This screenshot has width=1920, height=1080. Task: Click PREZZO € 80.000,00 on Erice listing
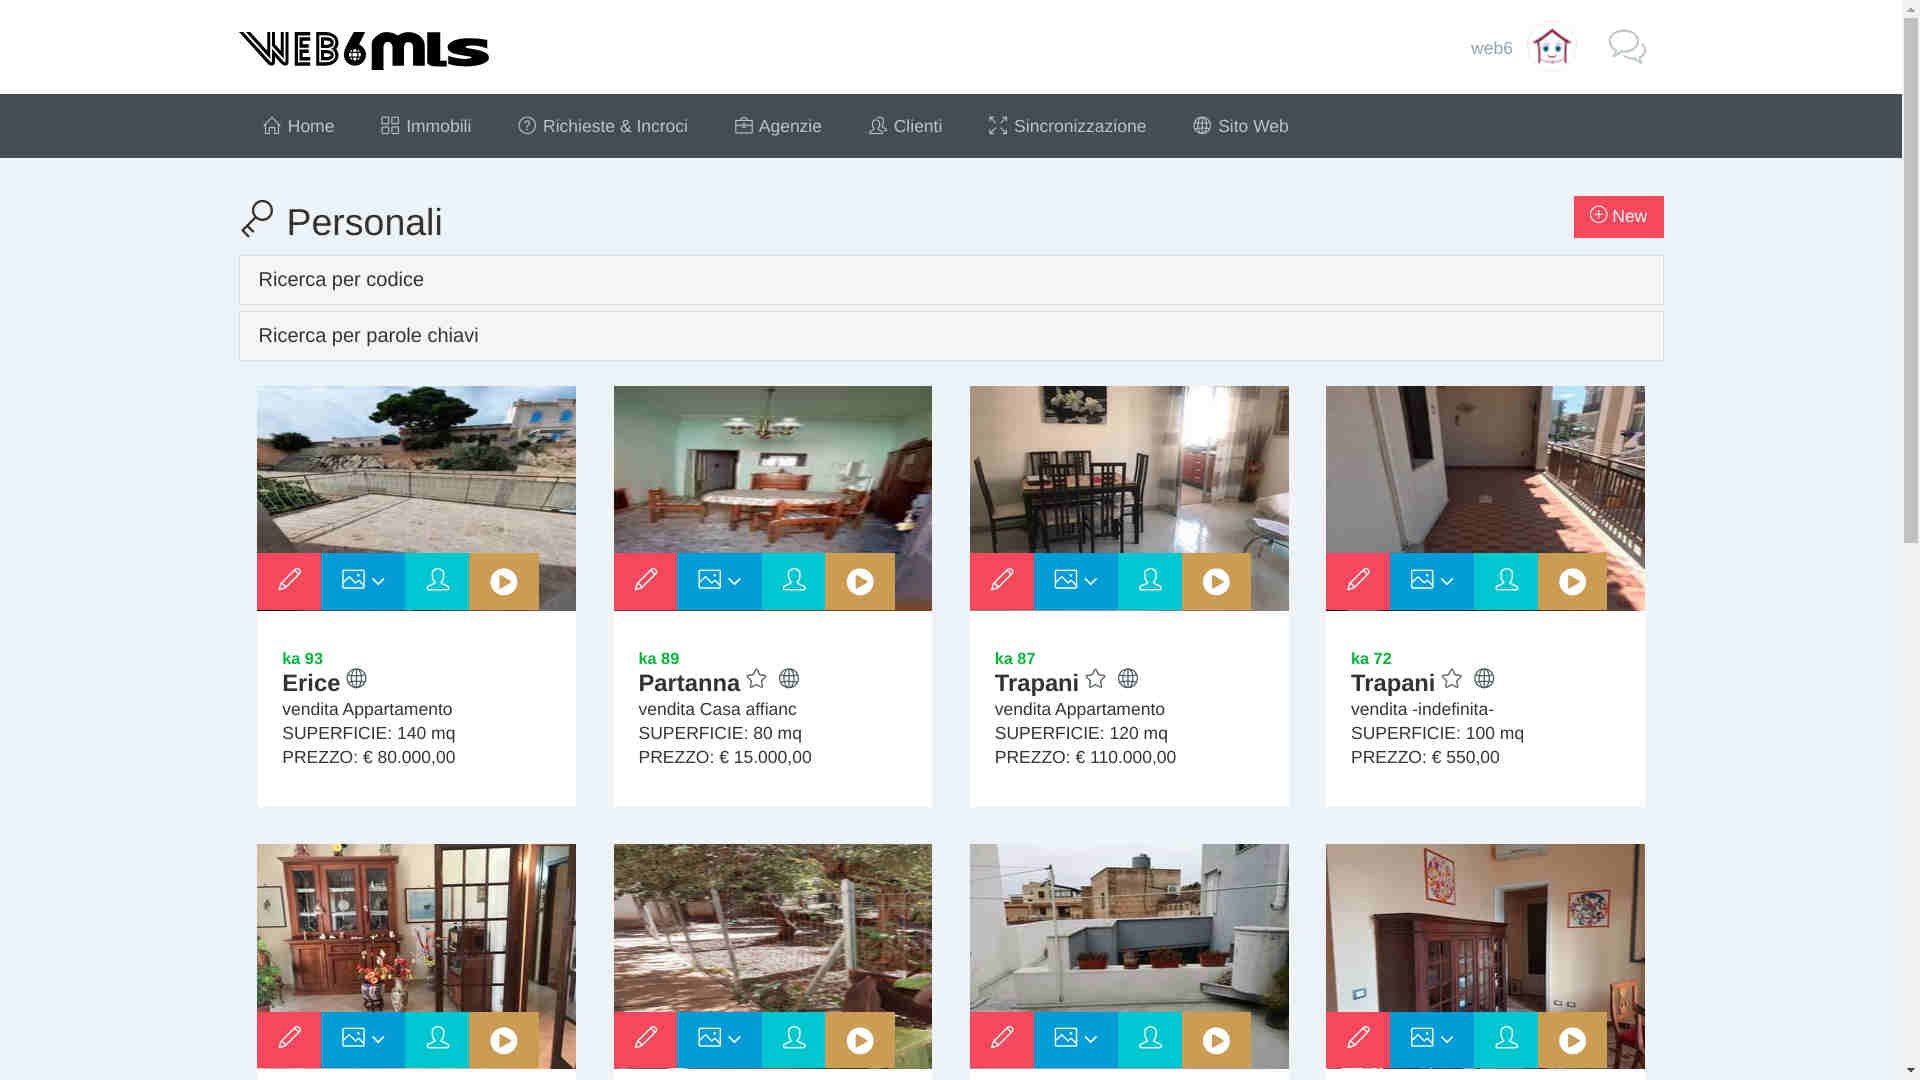[368, 757]
